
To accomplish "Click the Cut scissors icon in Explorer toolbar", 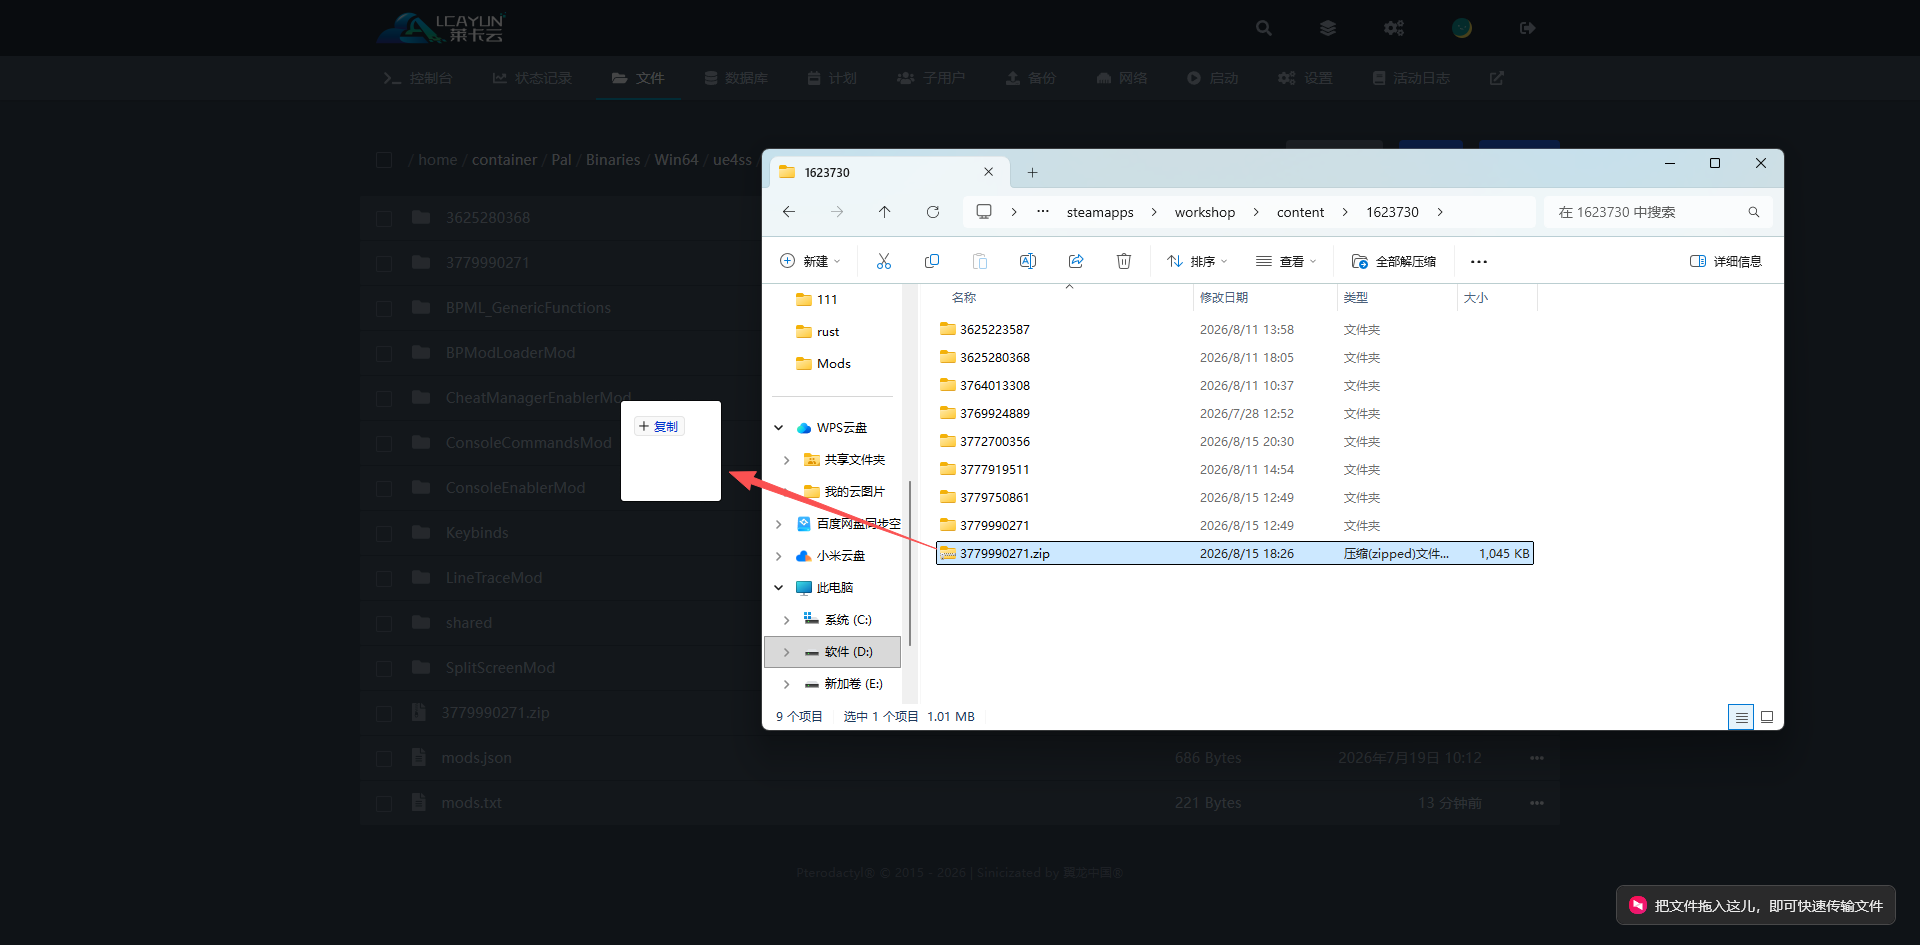I will [x=884, y=261].
